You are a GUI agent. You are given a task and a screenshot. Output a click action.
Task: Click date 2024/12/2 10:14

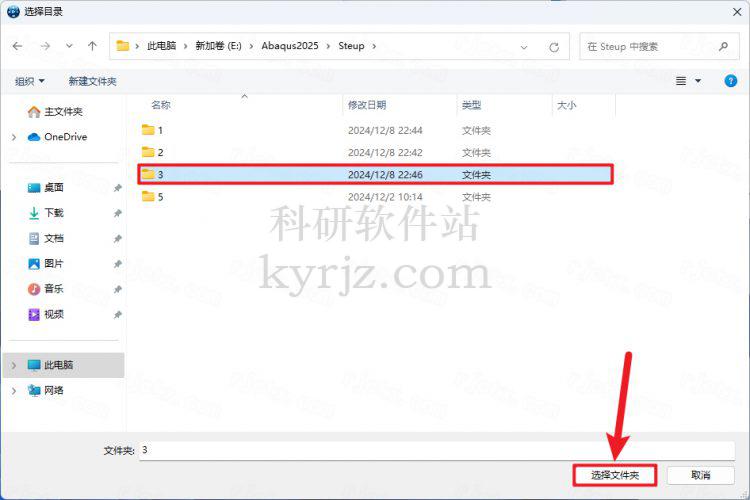tap(385, 197)
